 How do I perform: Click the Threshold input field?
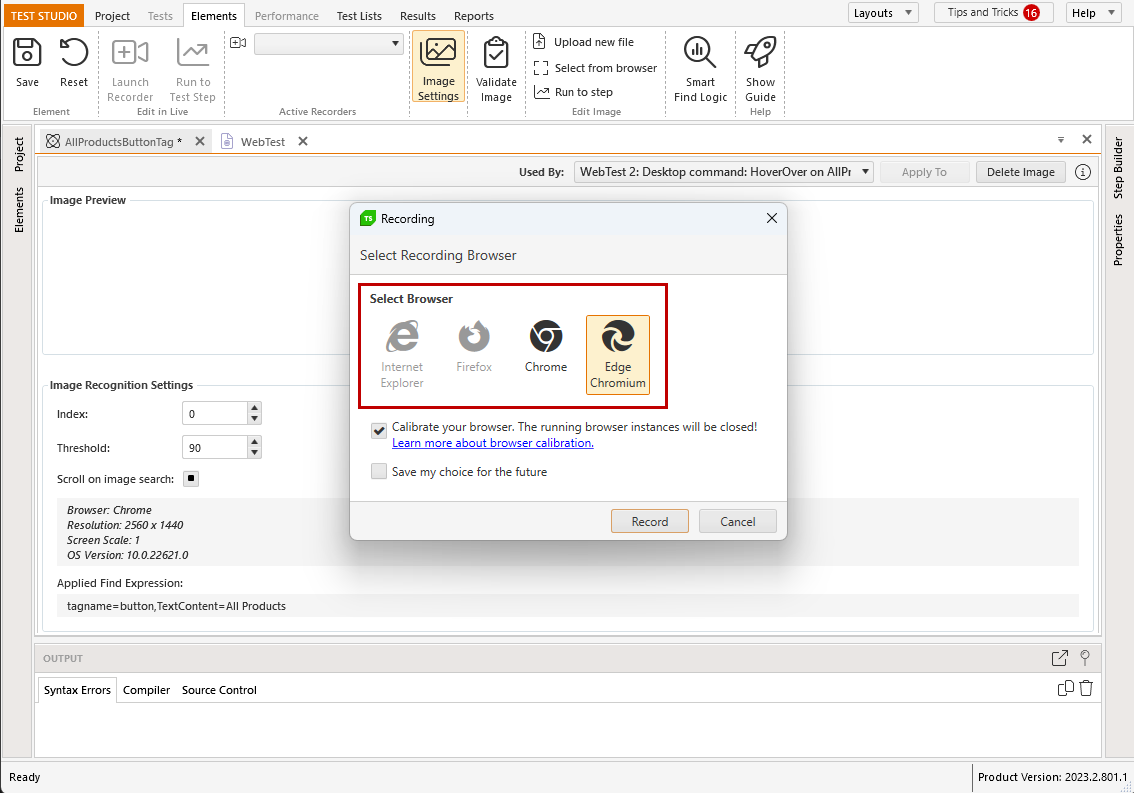click(215, 447)
